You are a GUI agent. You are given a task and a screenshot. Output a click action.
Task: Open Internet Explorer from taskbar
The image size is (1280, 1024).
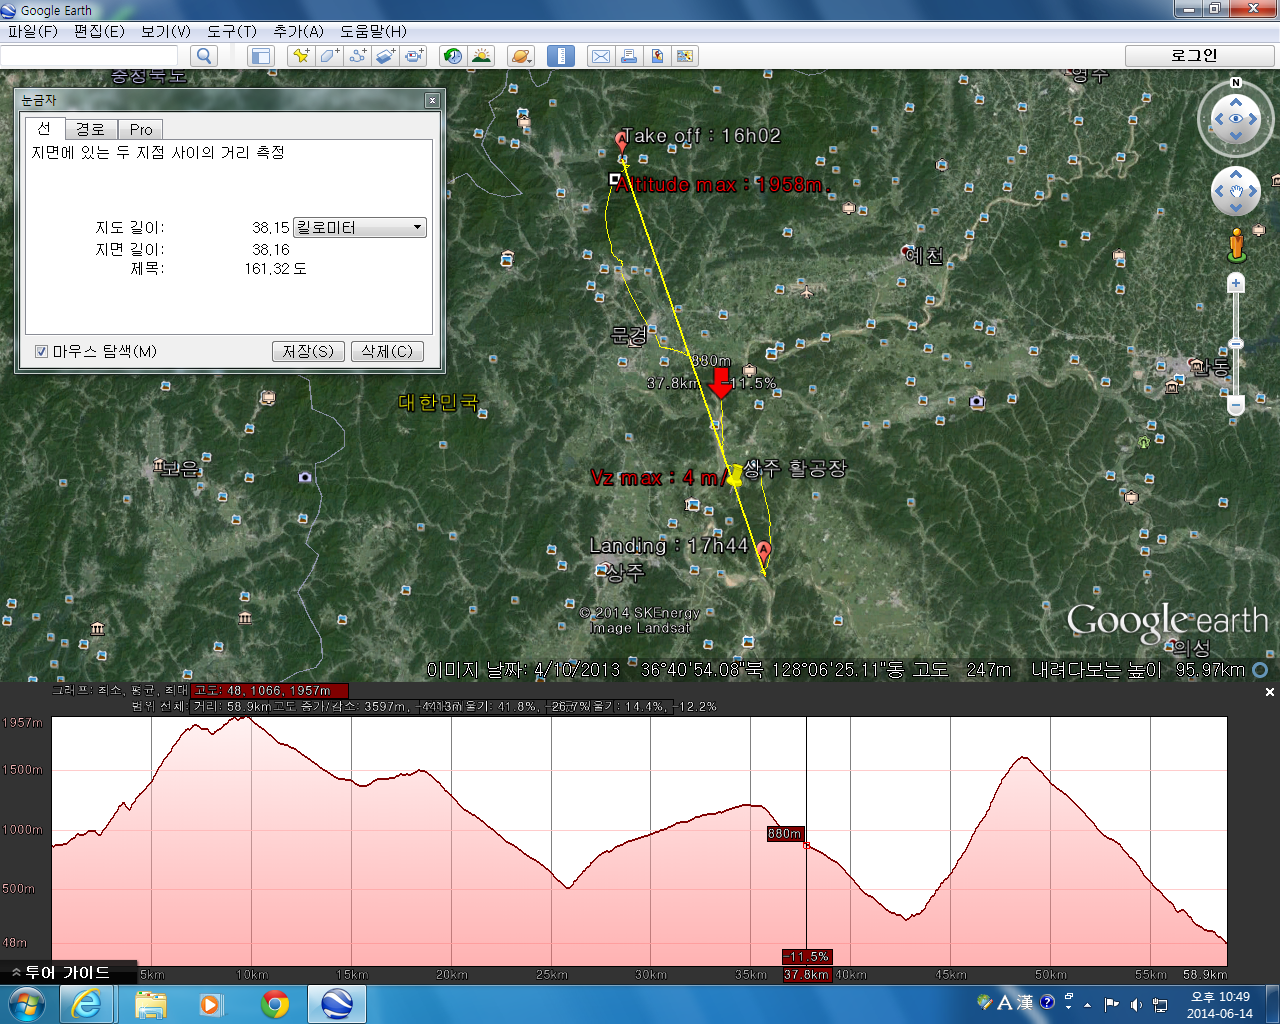87,1004
